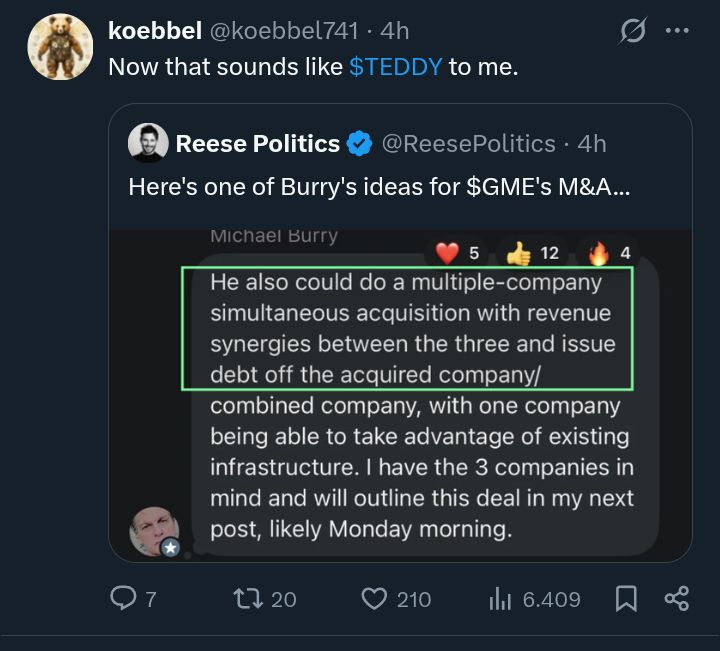Viewport: 720px width, 651px height.
Task: Click the blue verified badge
Action: click(x=360, y=144)
